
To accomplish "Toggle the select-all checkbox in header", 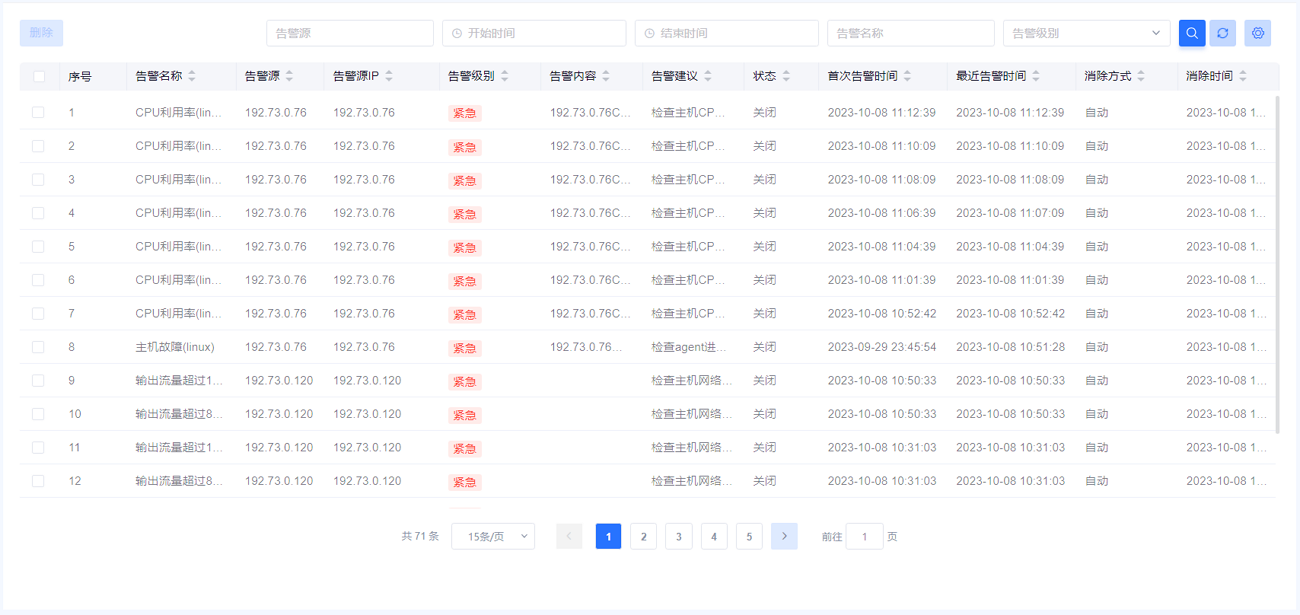I will click(39, 76).
